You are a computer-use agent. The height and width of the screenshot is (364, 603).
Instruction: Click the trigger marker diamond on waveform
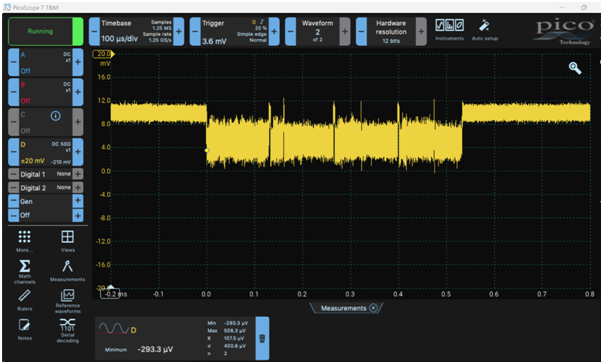[x=207, y=150]
